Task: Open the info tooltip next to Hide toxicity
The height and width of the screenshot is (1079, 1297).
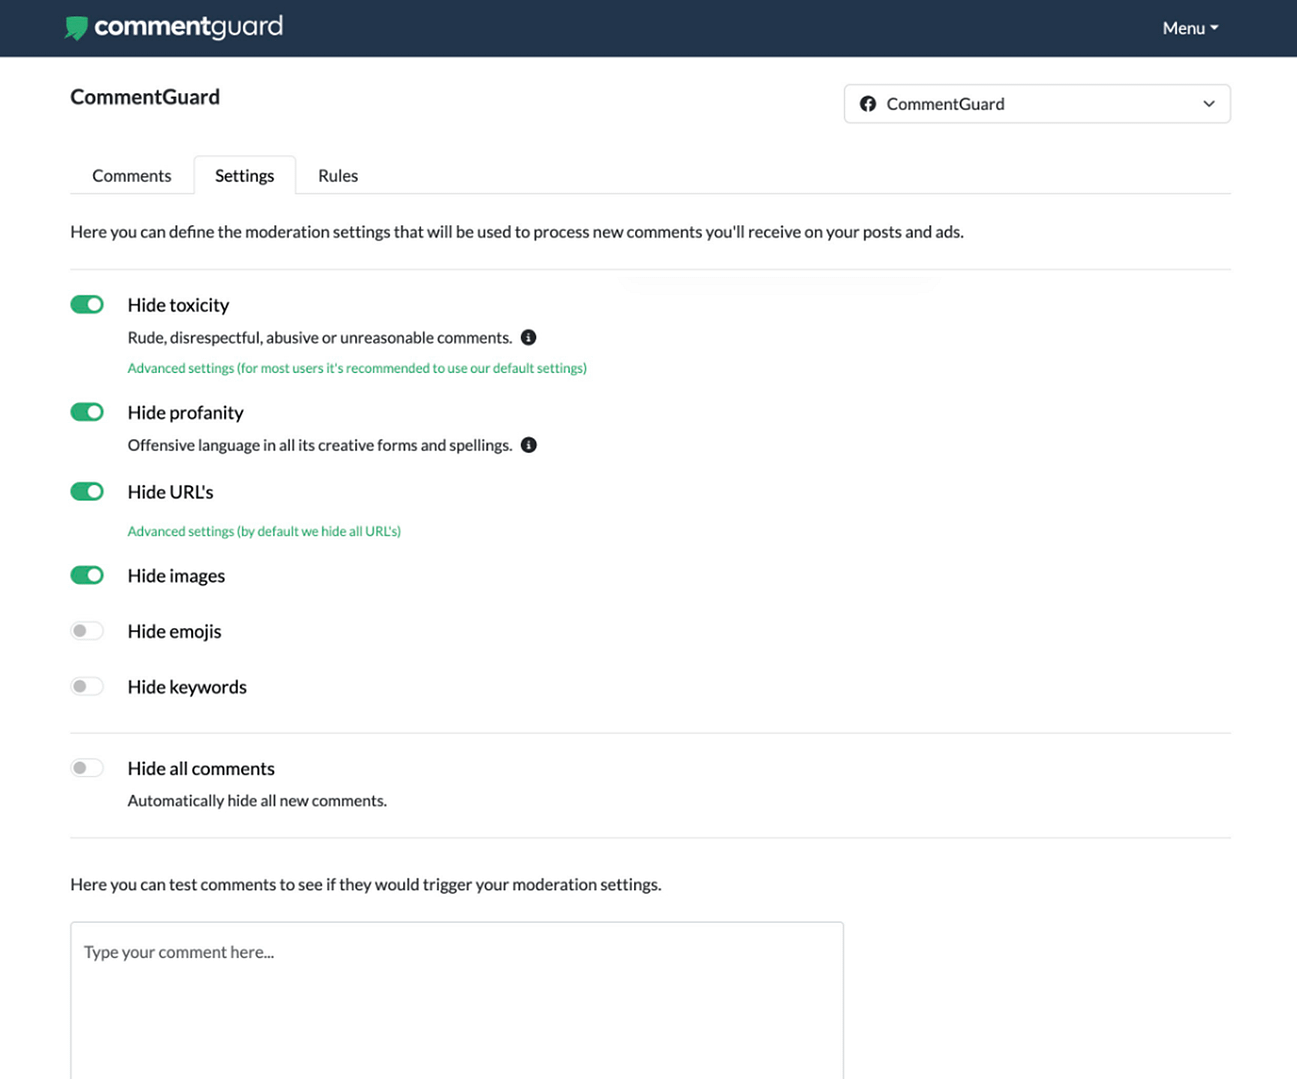Action: (x=528, y=337)
